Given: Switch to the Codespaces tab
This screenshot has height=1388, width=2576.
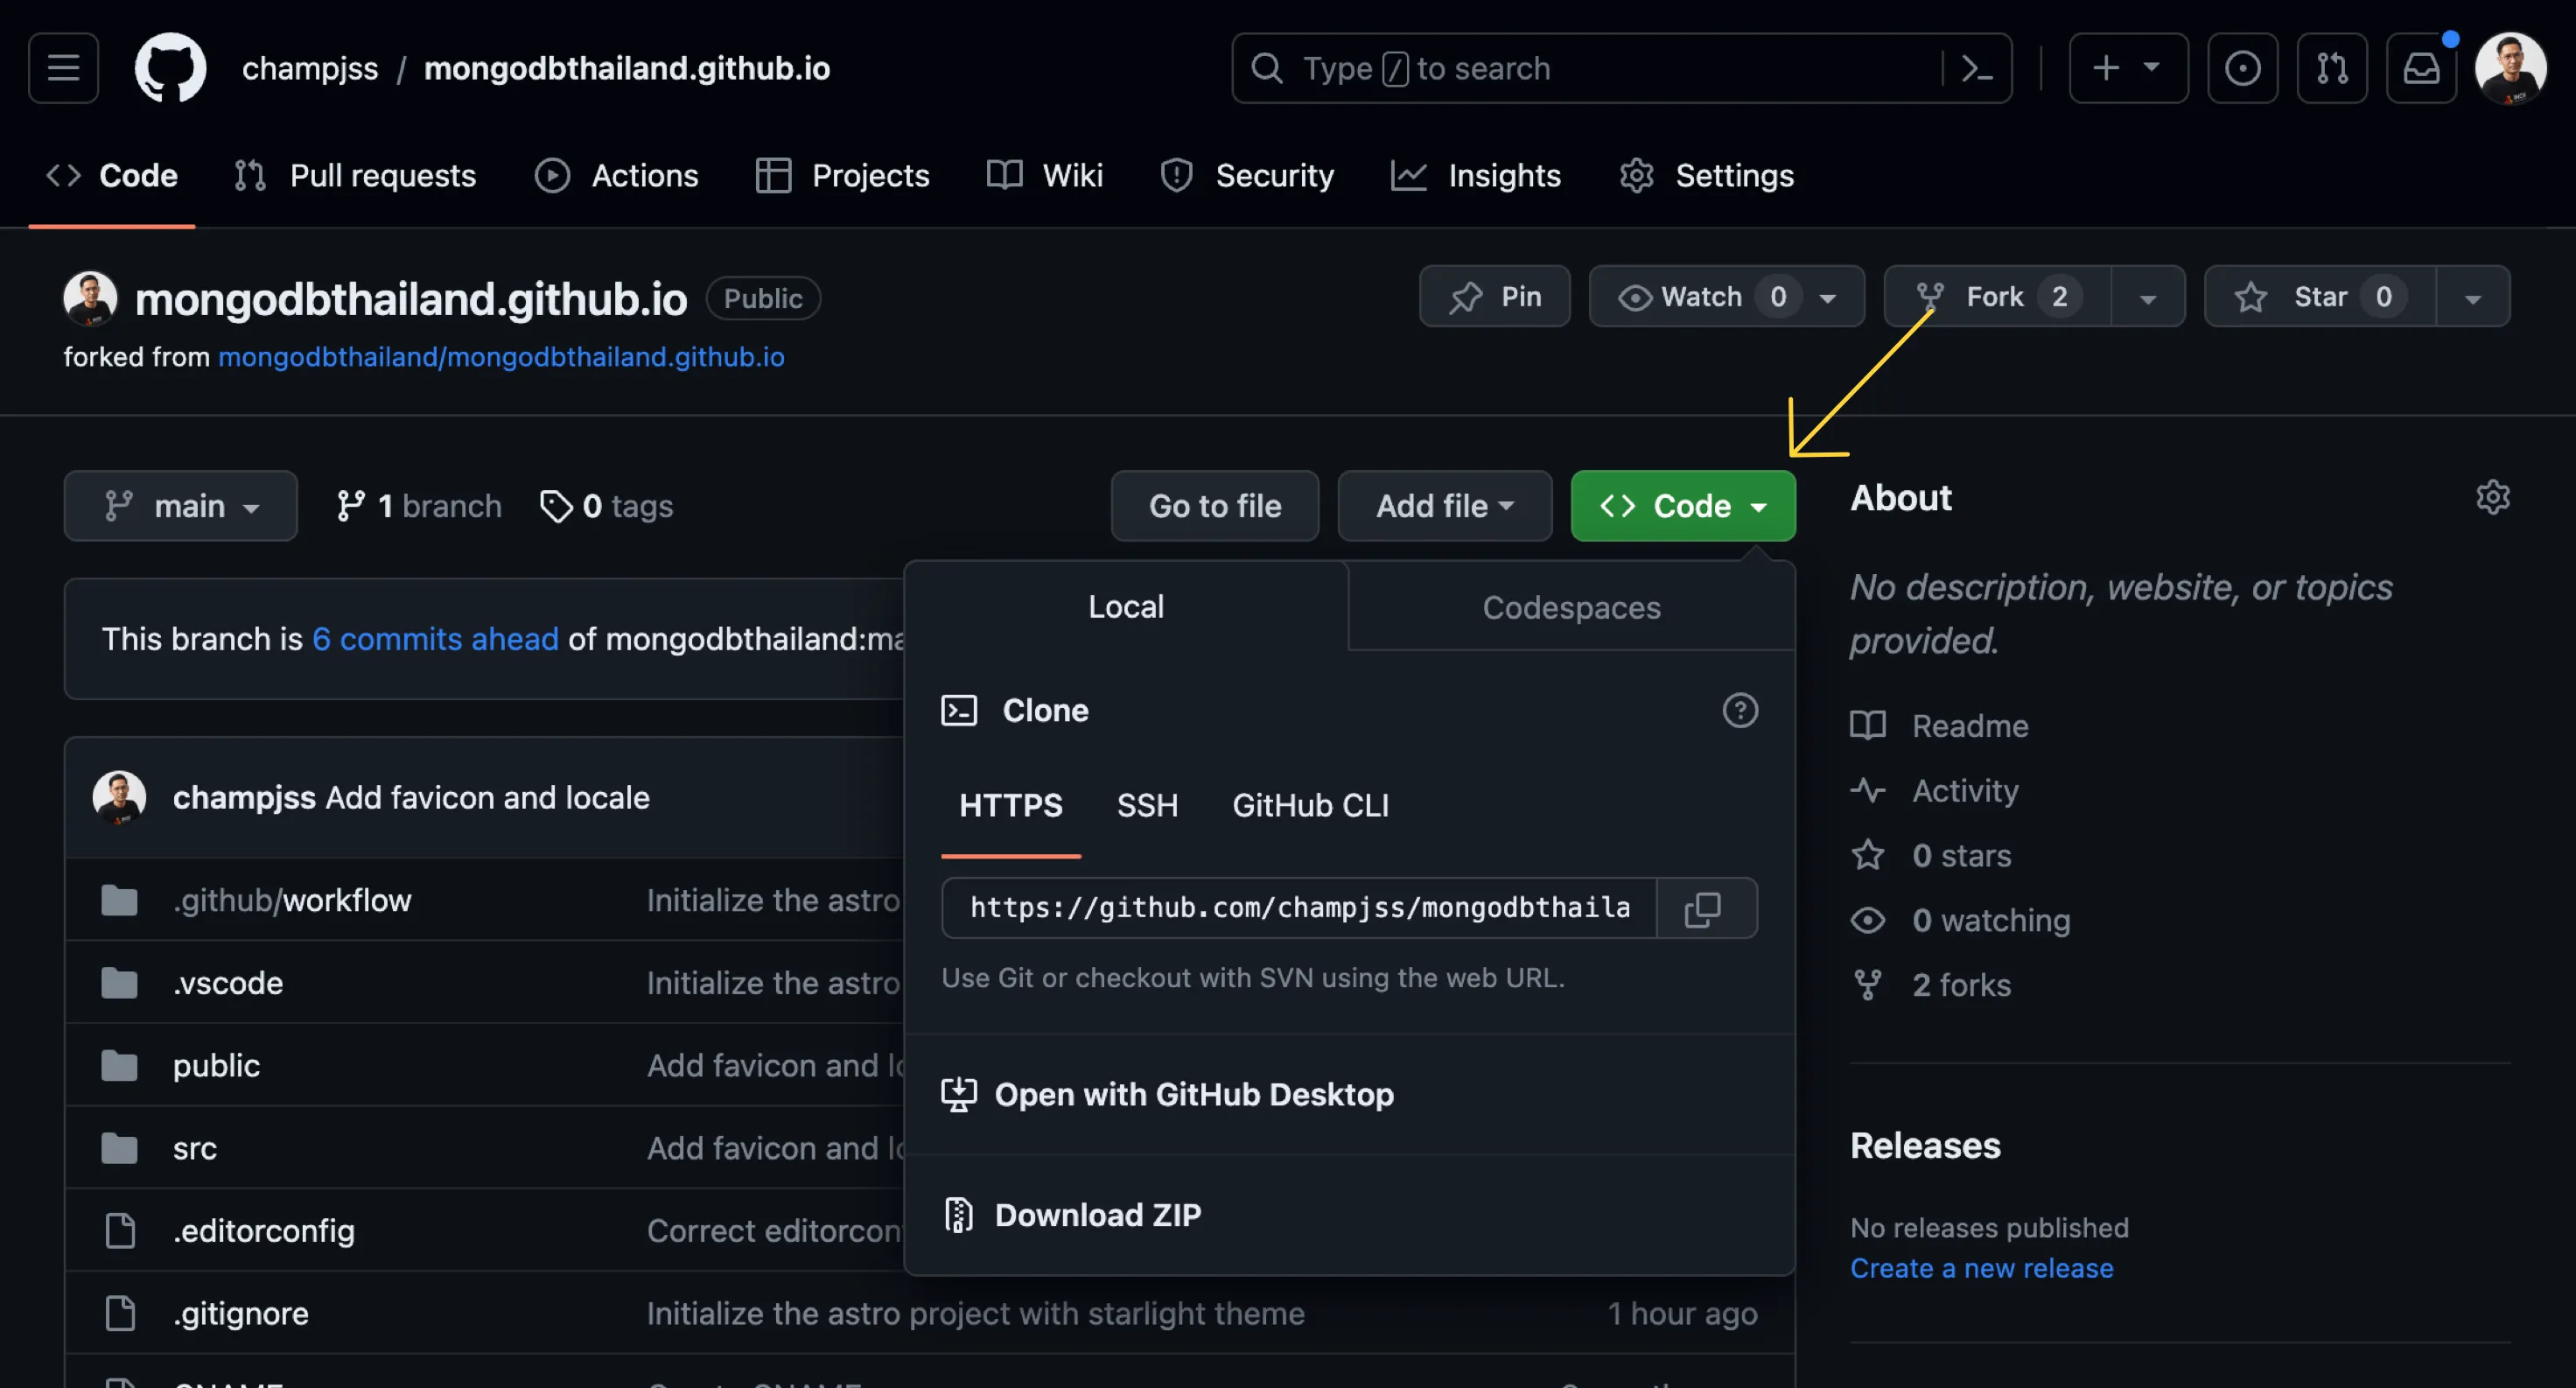Looking at the screenshot, I should (x=1571, y=607).
